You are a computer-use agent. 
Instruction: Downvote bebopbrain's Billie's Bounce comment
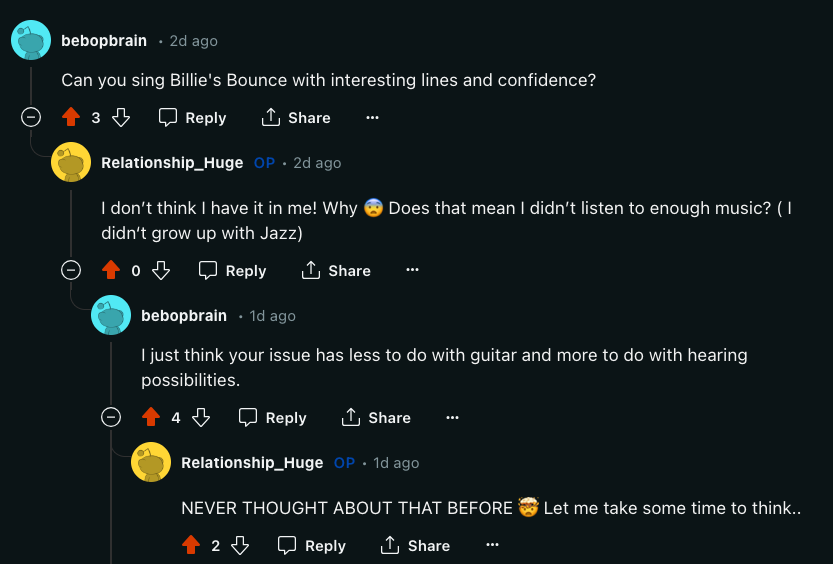[121, 118]
